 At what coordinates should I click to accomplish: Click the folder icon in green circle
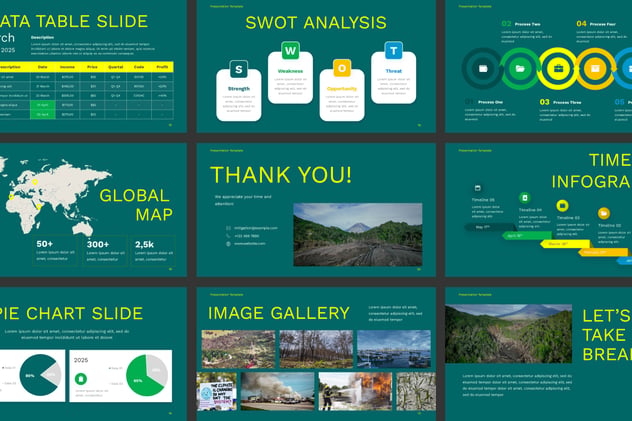click(520, 68)
